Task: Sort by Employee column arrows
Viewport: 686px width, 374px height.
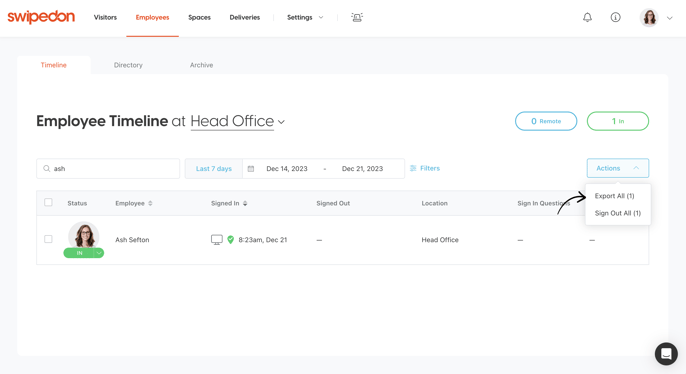Action: coord(150,203)
